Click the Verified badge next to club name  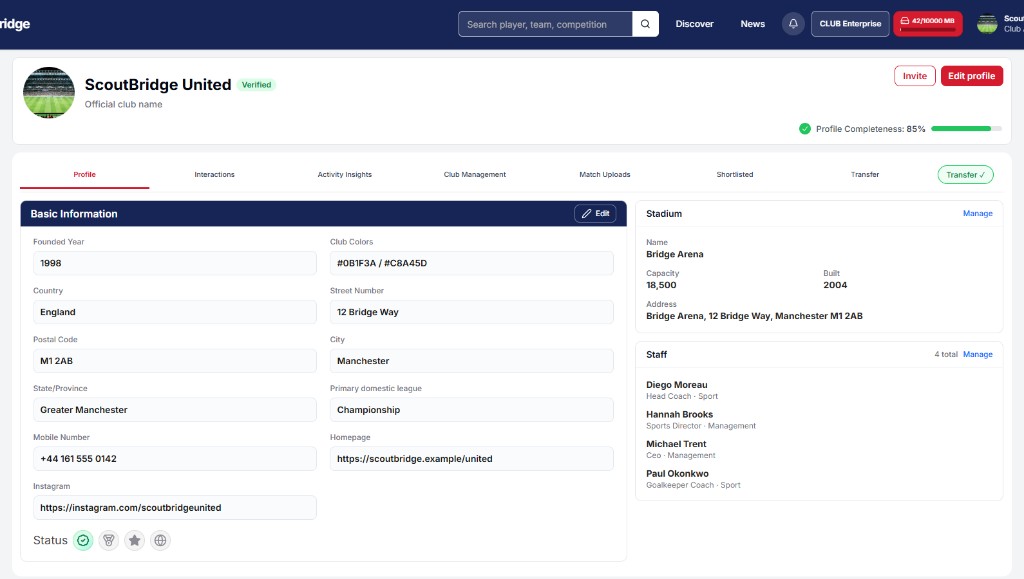(x=256, y=85)
